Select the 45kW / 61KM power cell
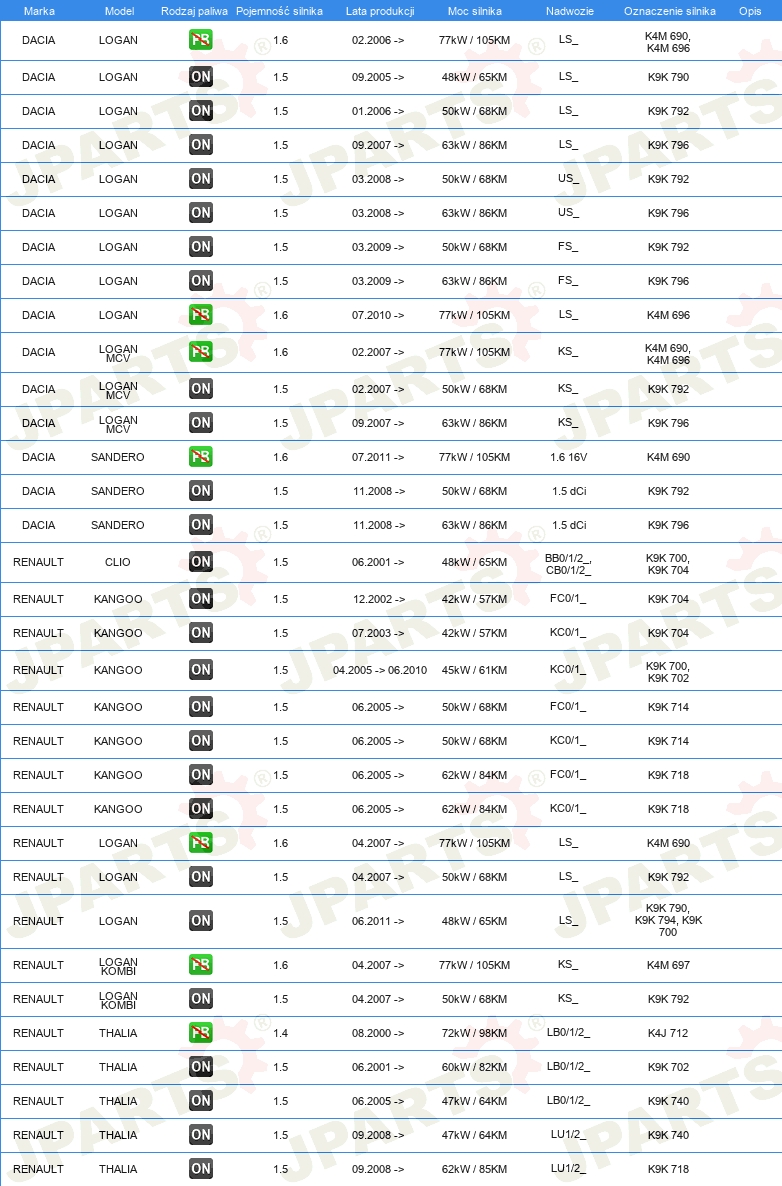 (474, 670)
